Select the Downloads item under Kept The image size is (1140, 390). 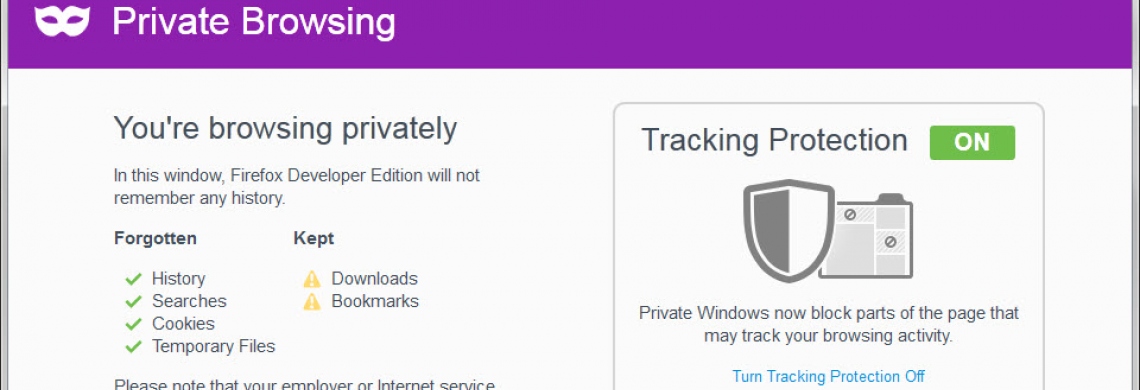click(374, 279)
